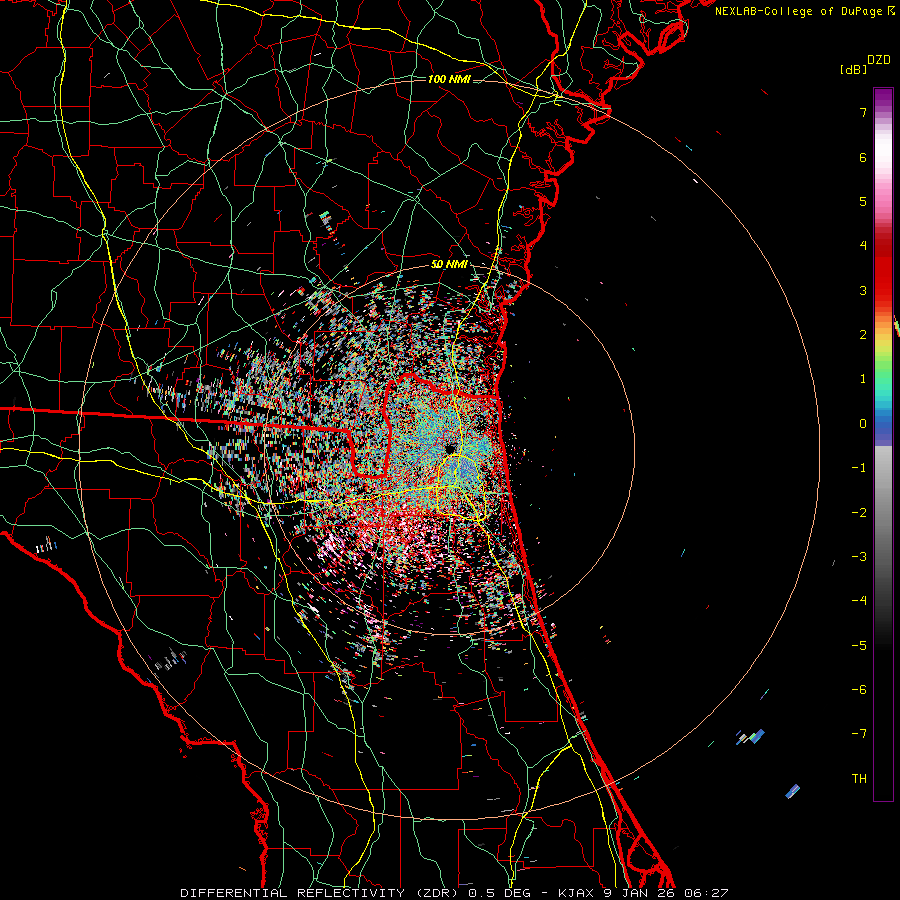Click the scale value 0
Image resolution: width=900 pixels, height=900 pixels.
click(863, 424)
